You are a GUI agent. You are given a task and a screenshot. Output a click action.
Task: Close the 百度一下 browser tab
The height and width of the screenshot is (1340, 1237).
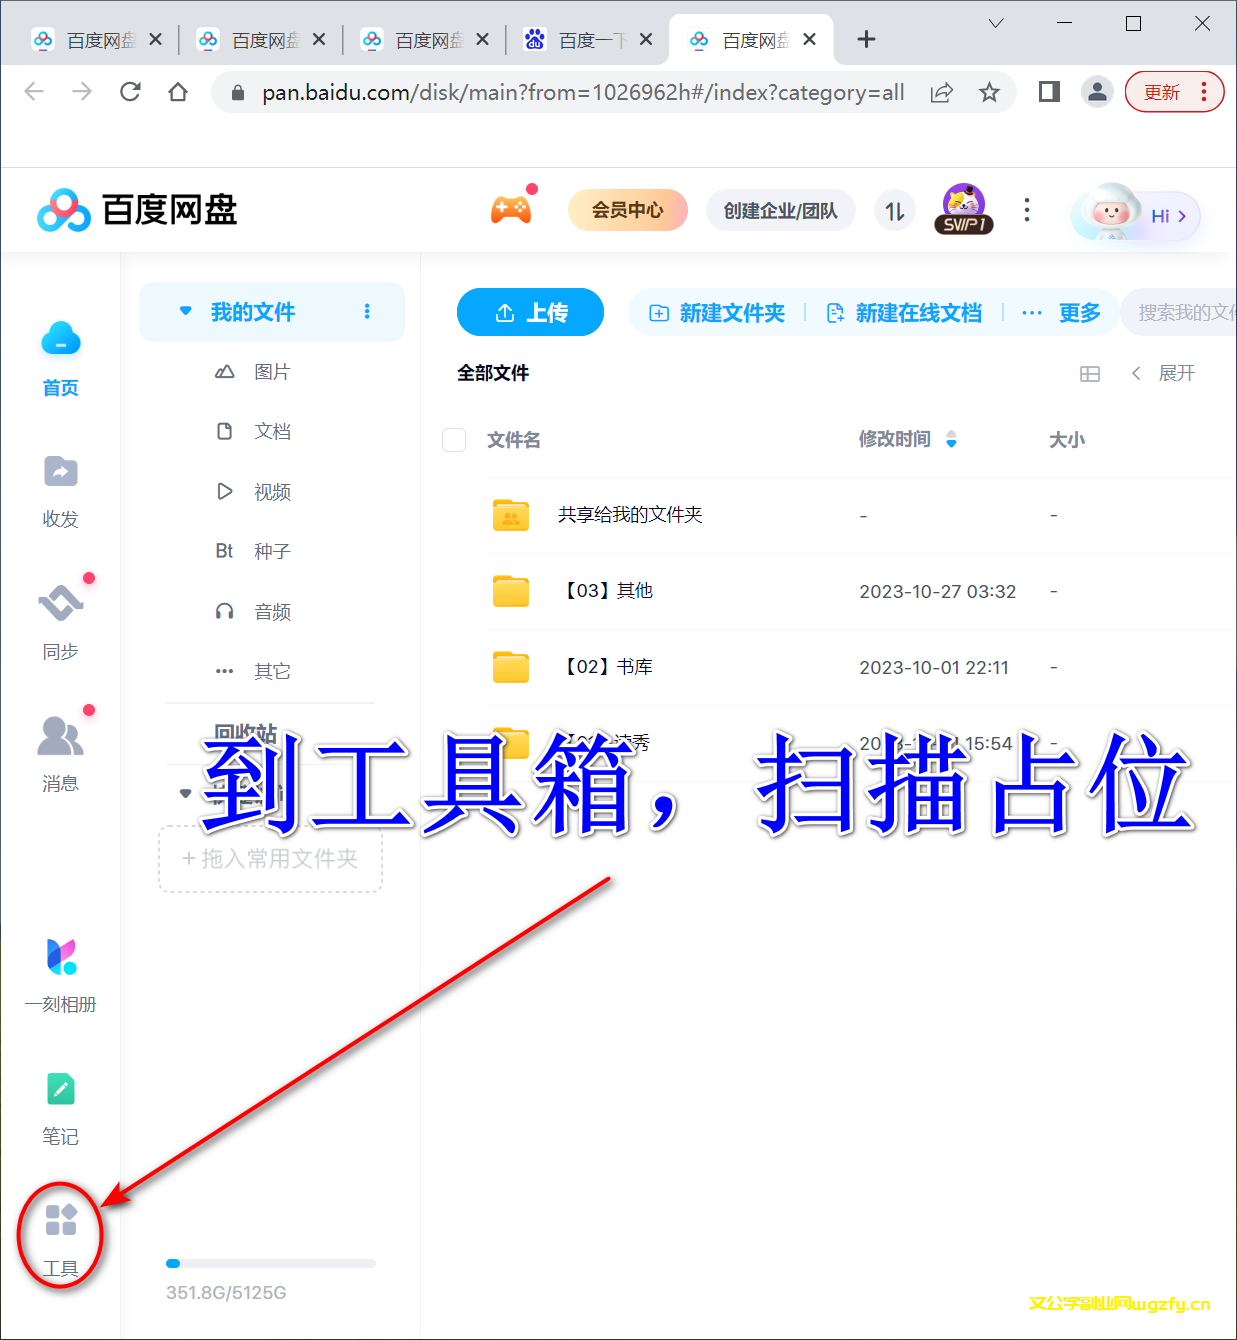pyautogui.click(x=646, y=39)
